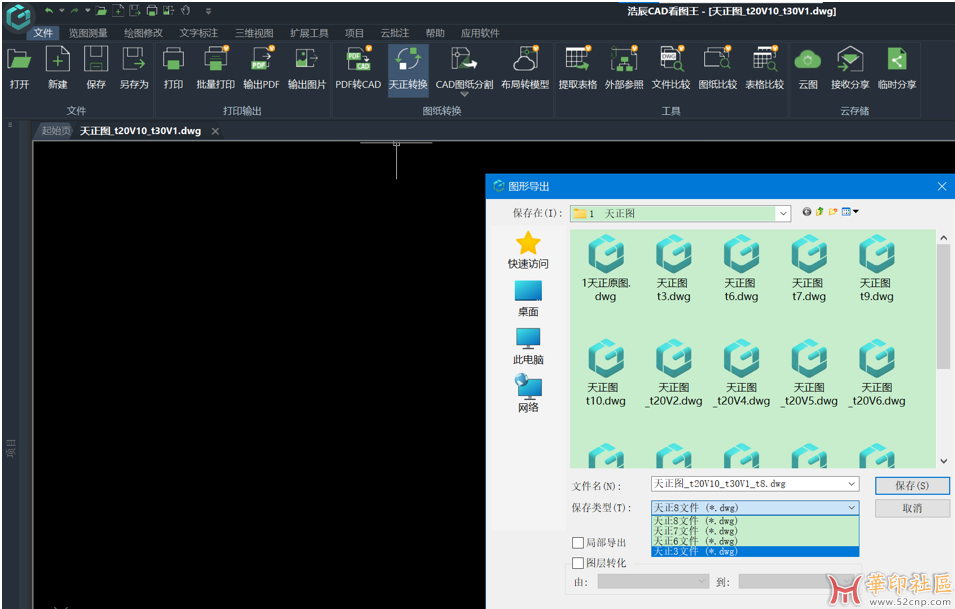
Task: Select 快速访问 in the dialog sidebar
Action: [528, 250]
